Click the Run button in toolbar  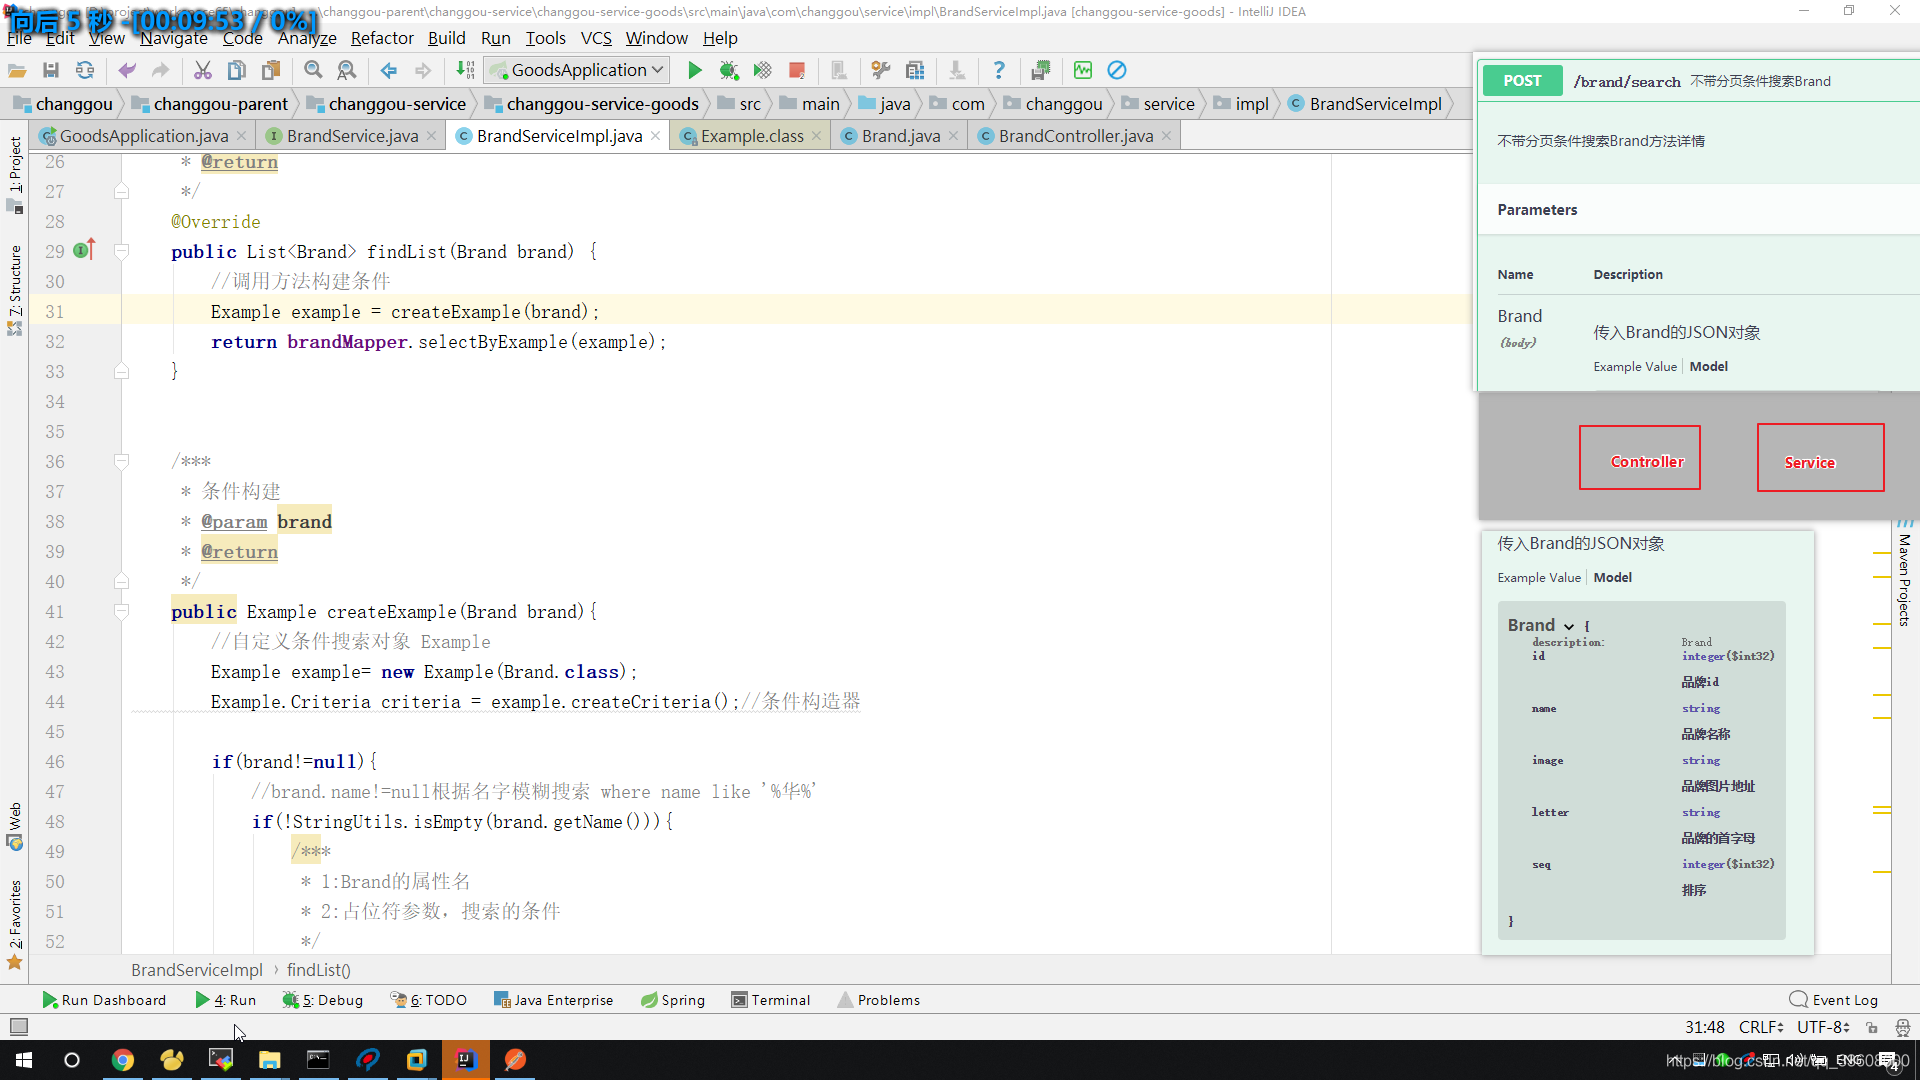[694, 70]
